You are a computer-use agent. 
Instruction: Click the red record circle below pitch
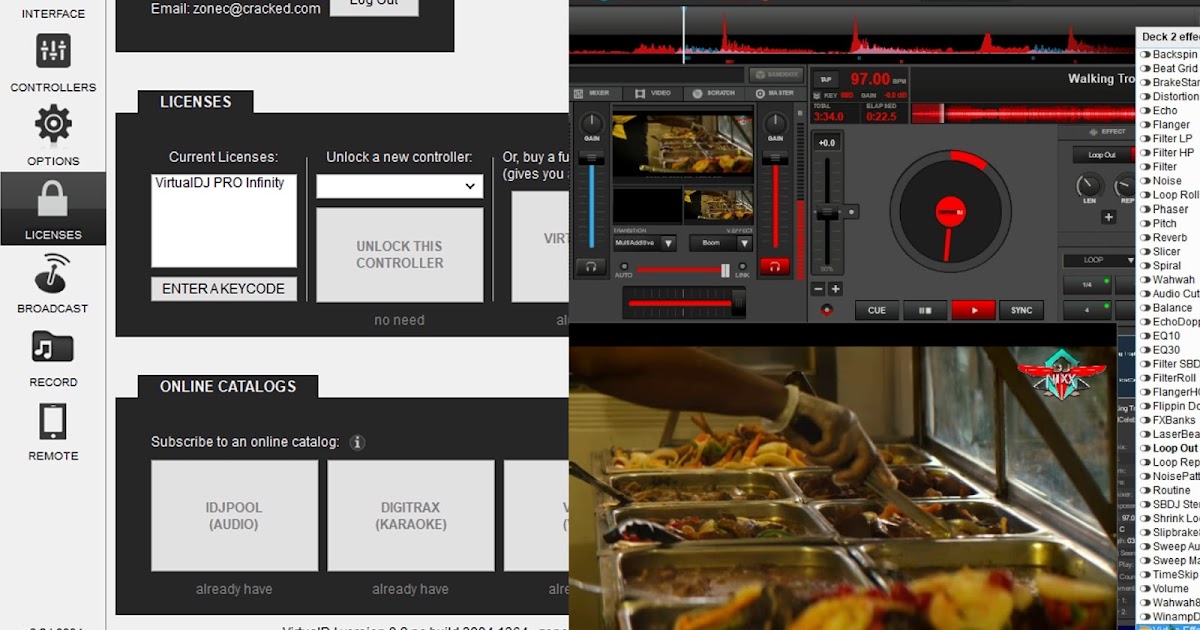[x=826, y=310]
